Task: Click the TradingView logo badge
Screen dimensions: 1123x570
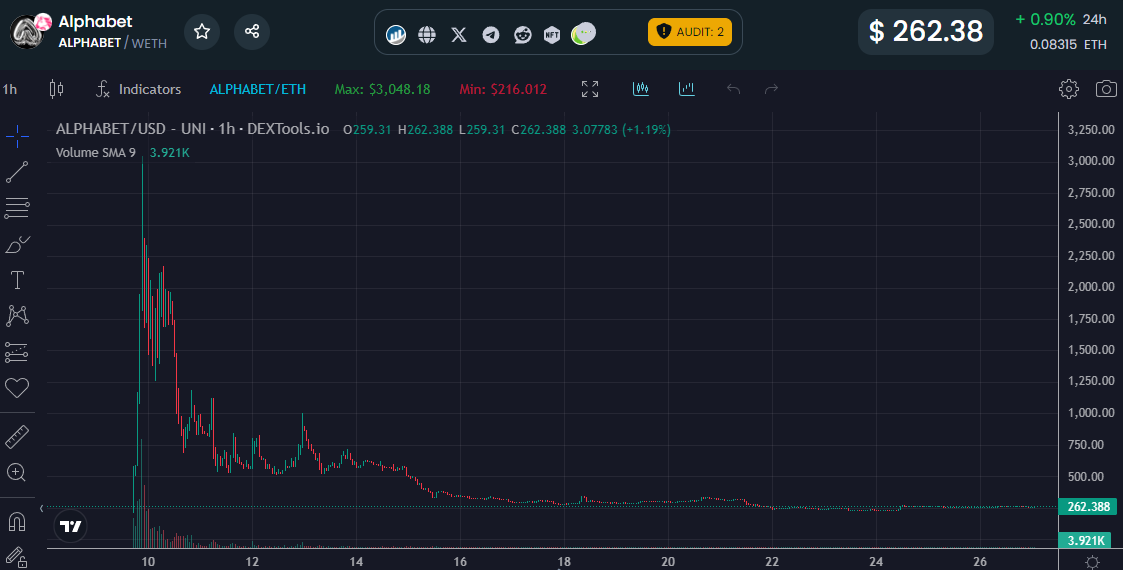Action: 70,527
